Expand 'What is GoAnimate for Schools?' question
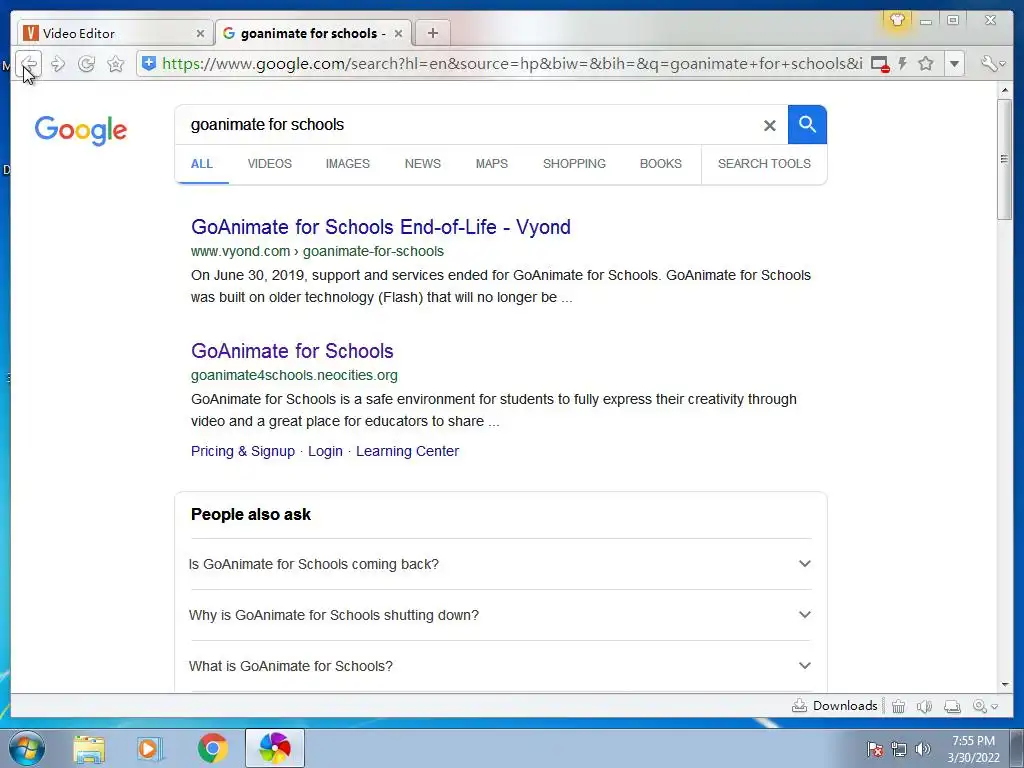The image size is (1024, 768). [x=500, y=666]
